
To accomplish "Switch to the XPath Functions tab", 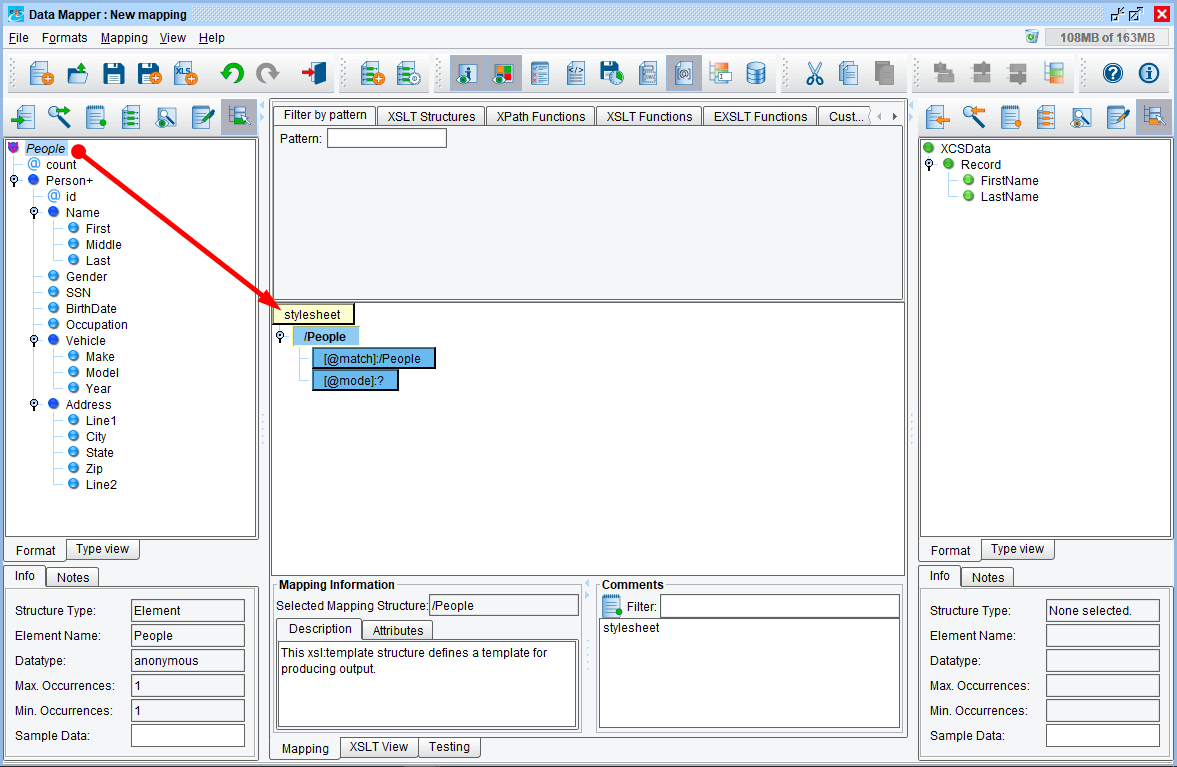I will (540, 116).
